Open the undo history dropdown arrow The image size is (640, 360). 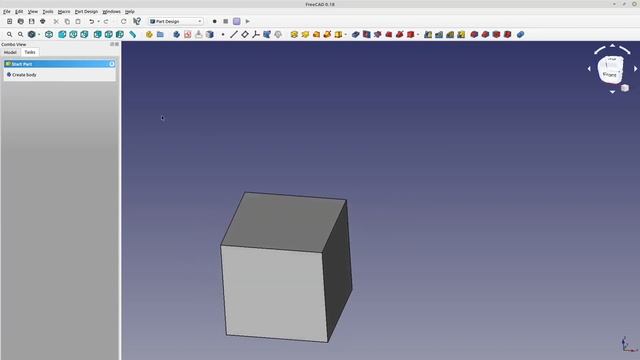coord(98,22)
